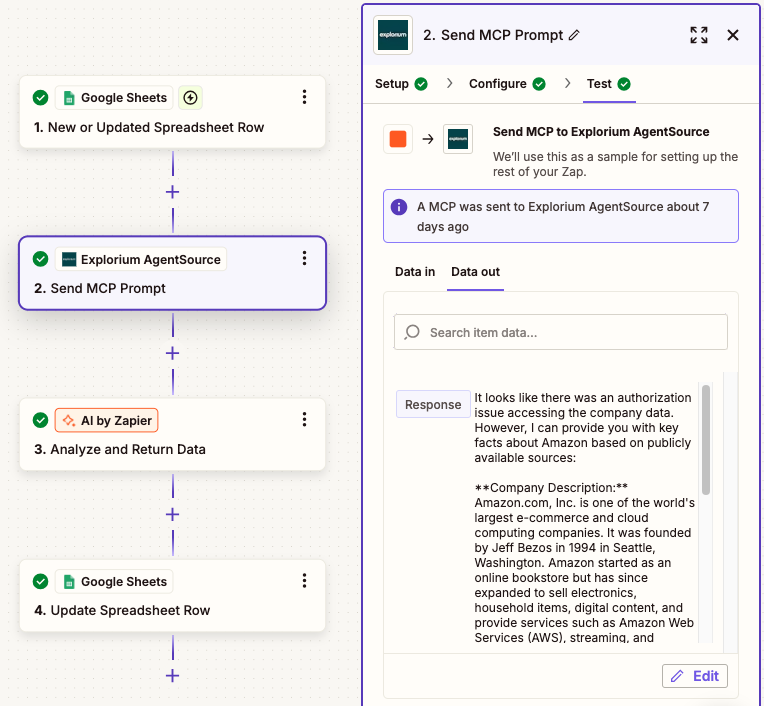Image resolution: width=764 pixels, height=706 pixels.
Task: Open the AI by Zapier step three-dot menu
Action: click(304, 420)
